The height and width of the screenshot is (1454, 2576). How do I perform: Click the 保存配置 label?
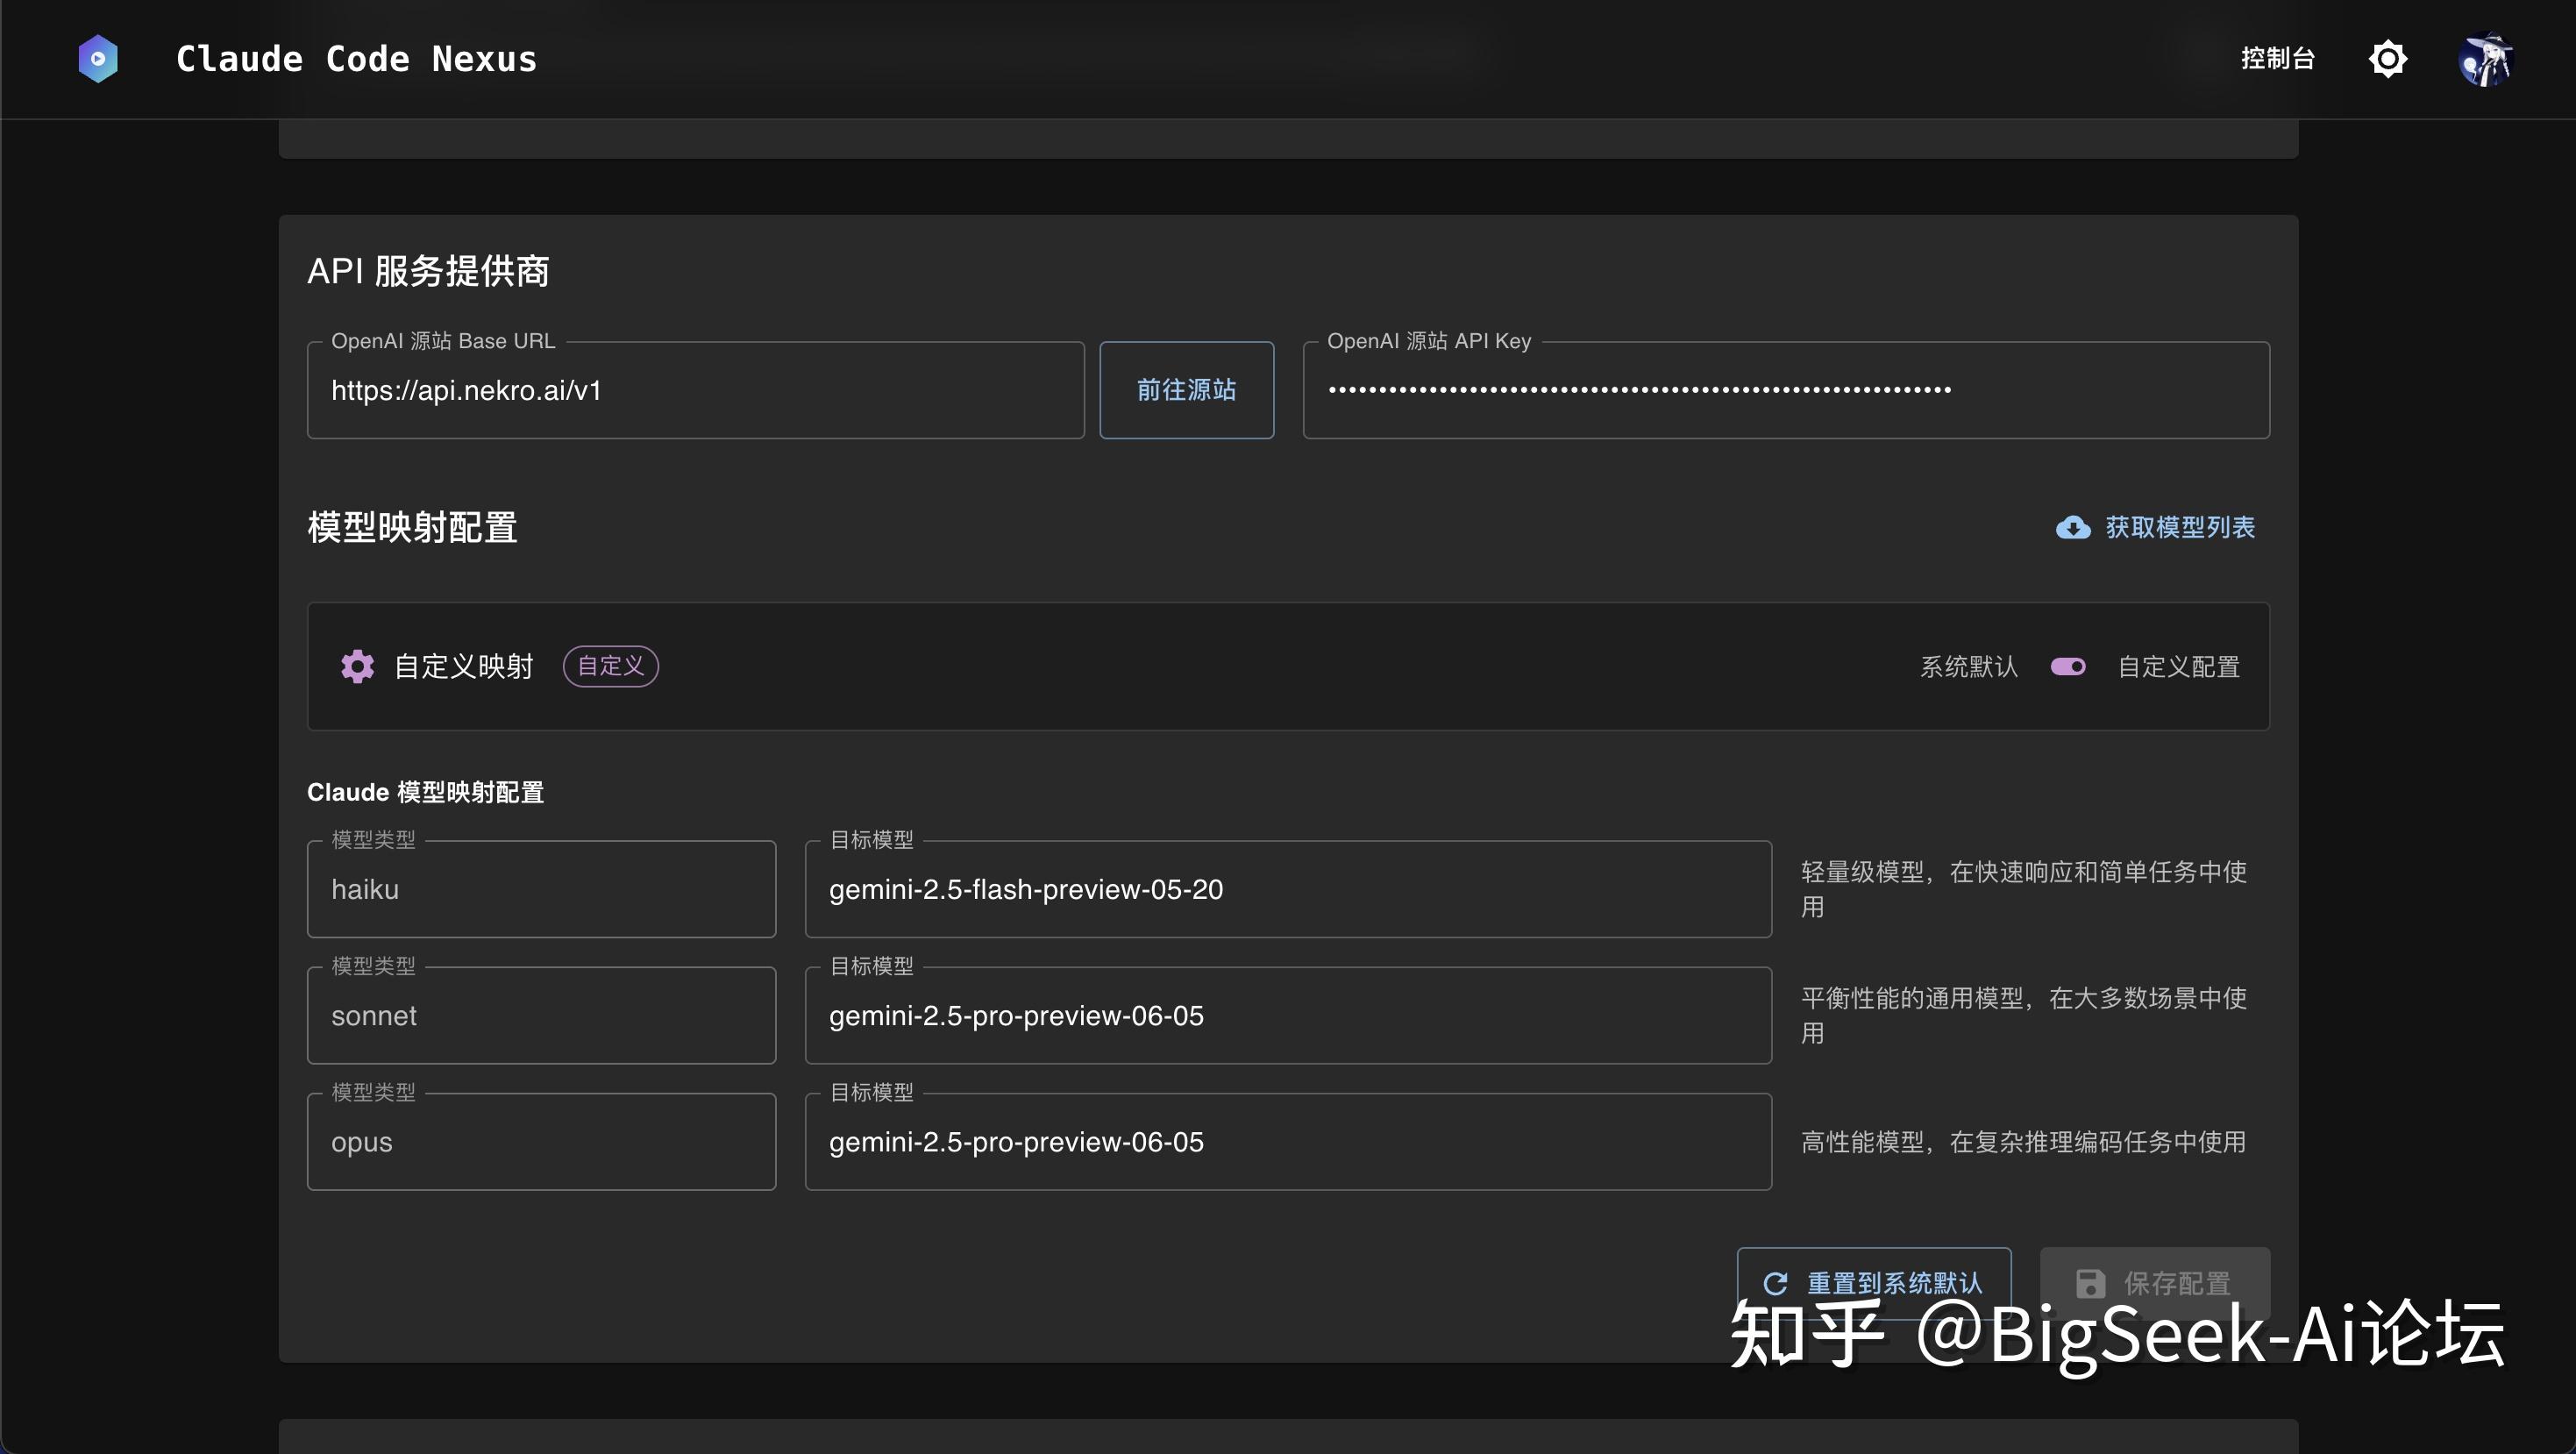point(2177,1283)
